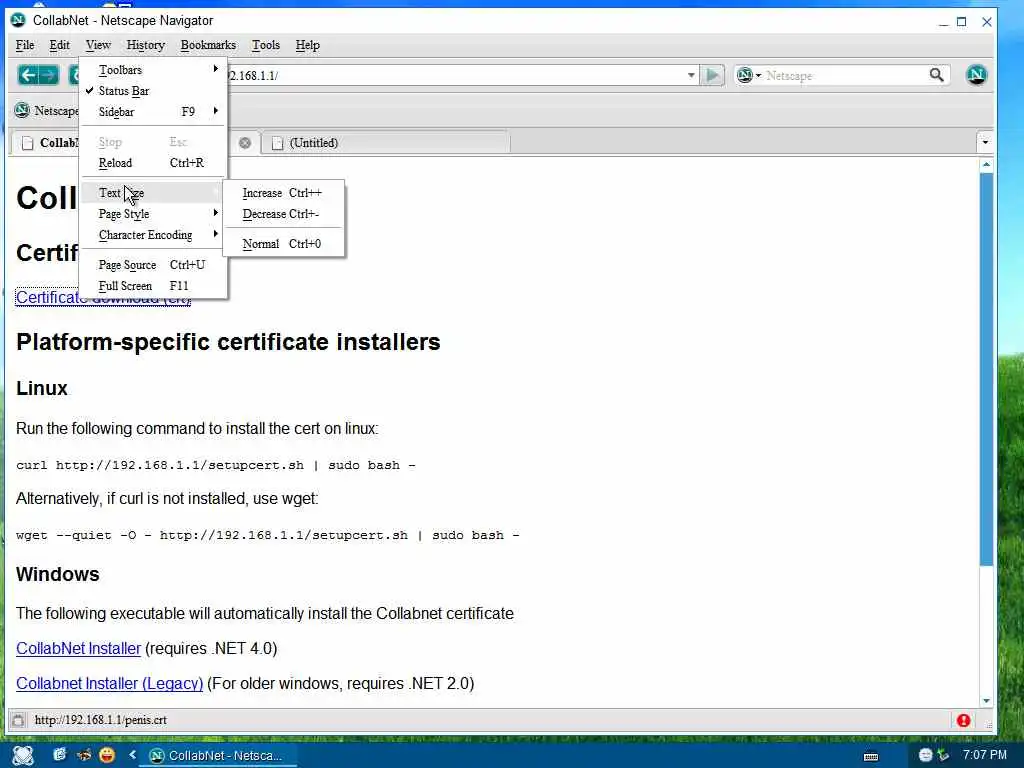Open the Edit menu
Screen dimensions: 1024x768
tap(59, 45)
